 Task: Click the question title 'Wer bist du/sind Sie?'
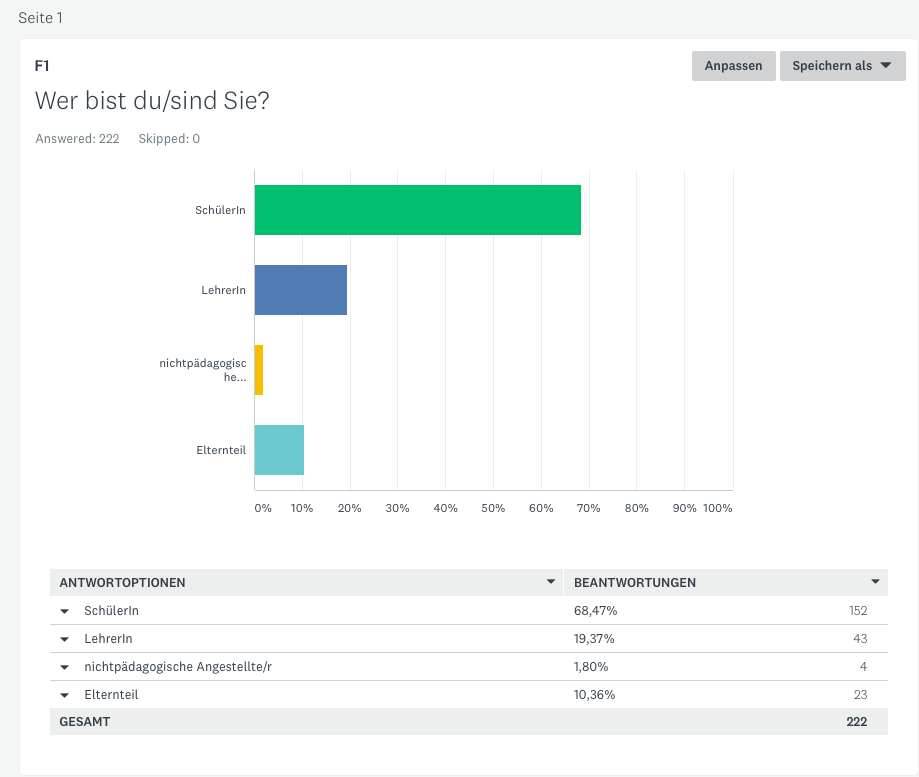(152, 101)
